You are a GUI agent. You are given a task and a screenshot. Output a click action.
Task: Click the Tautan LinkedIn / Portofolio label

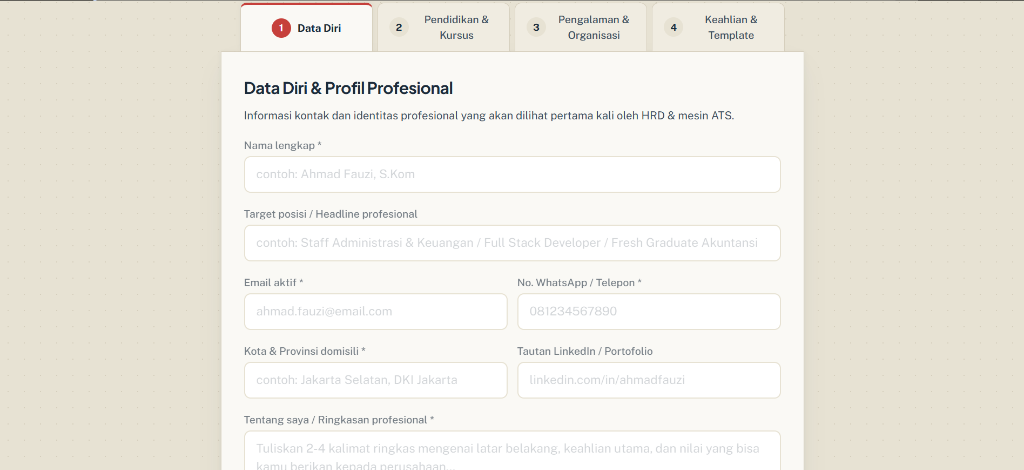(585, 351)
